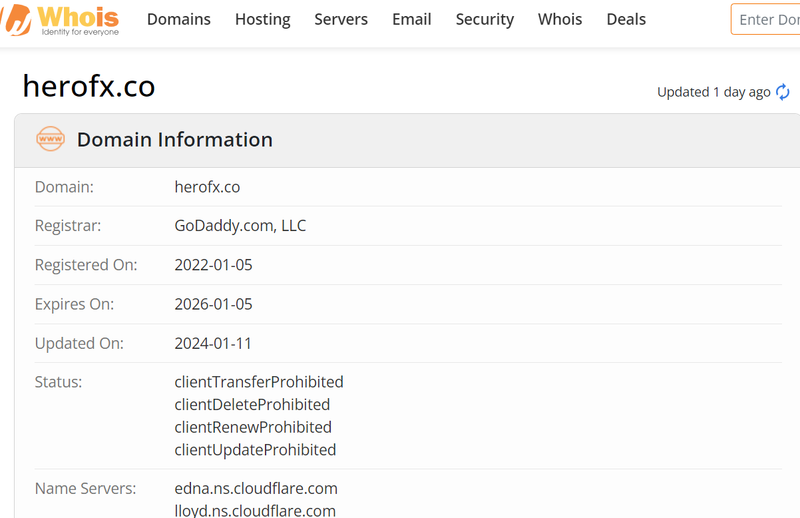
Task: Click the Expires On: label
Action: (74, 304)
